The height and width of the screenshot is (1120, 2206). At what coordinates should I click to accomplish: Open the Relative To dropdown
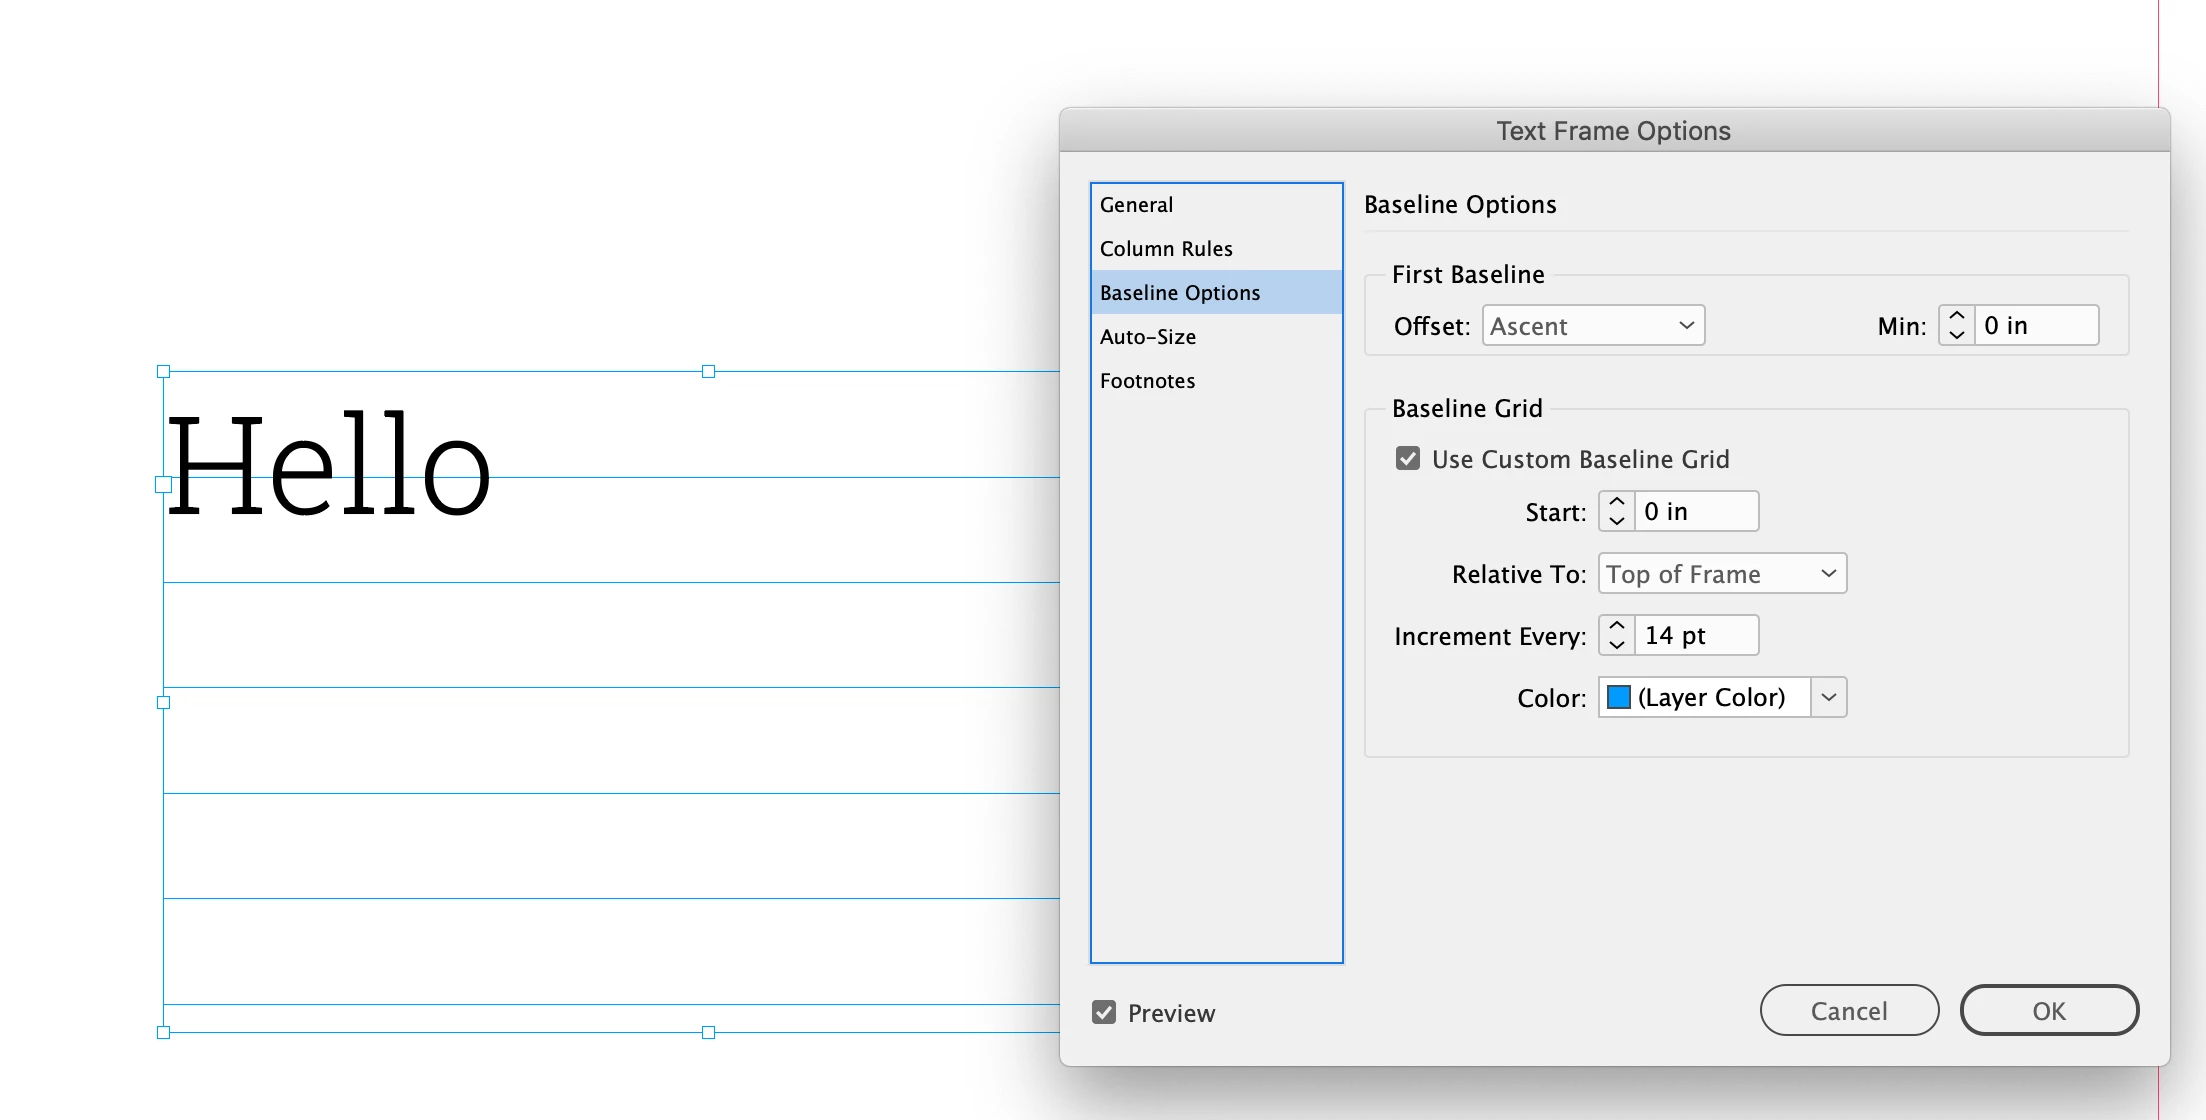click(1721, 574)
